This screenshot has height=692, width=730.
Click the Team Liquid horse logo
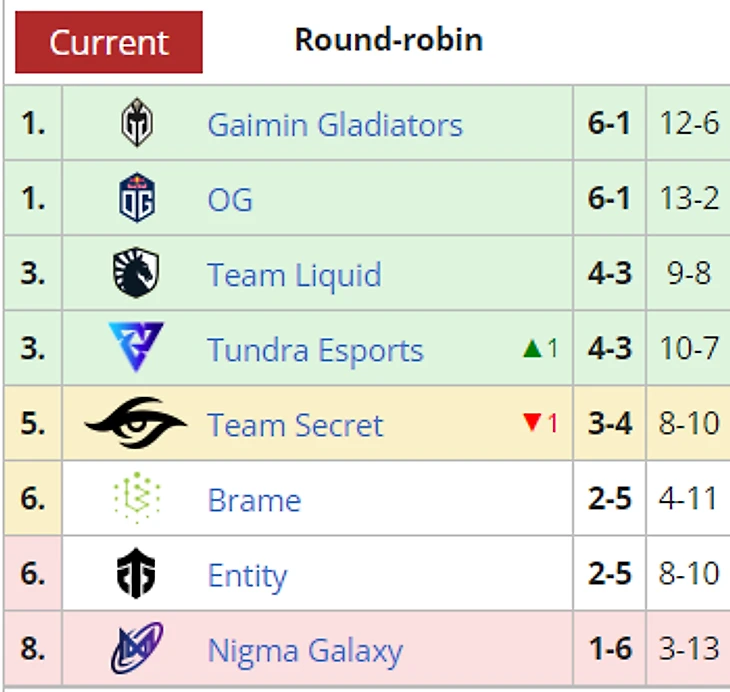click(x=137, y=274)
